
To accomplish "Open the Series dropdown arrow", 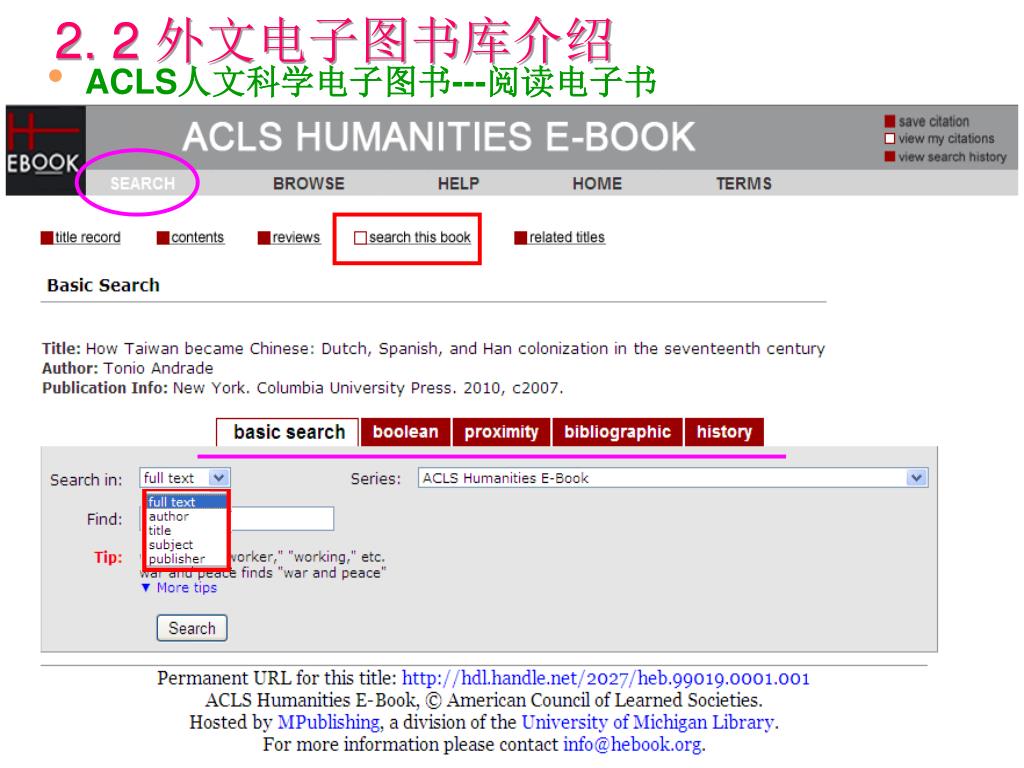I will [x=916, y=478].
